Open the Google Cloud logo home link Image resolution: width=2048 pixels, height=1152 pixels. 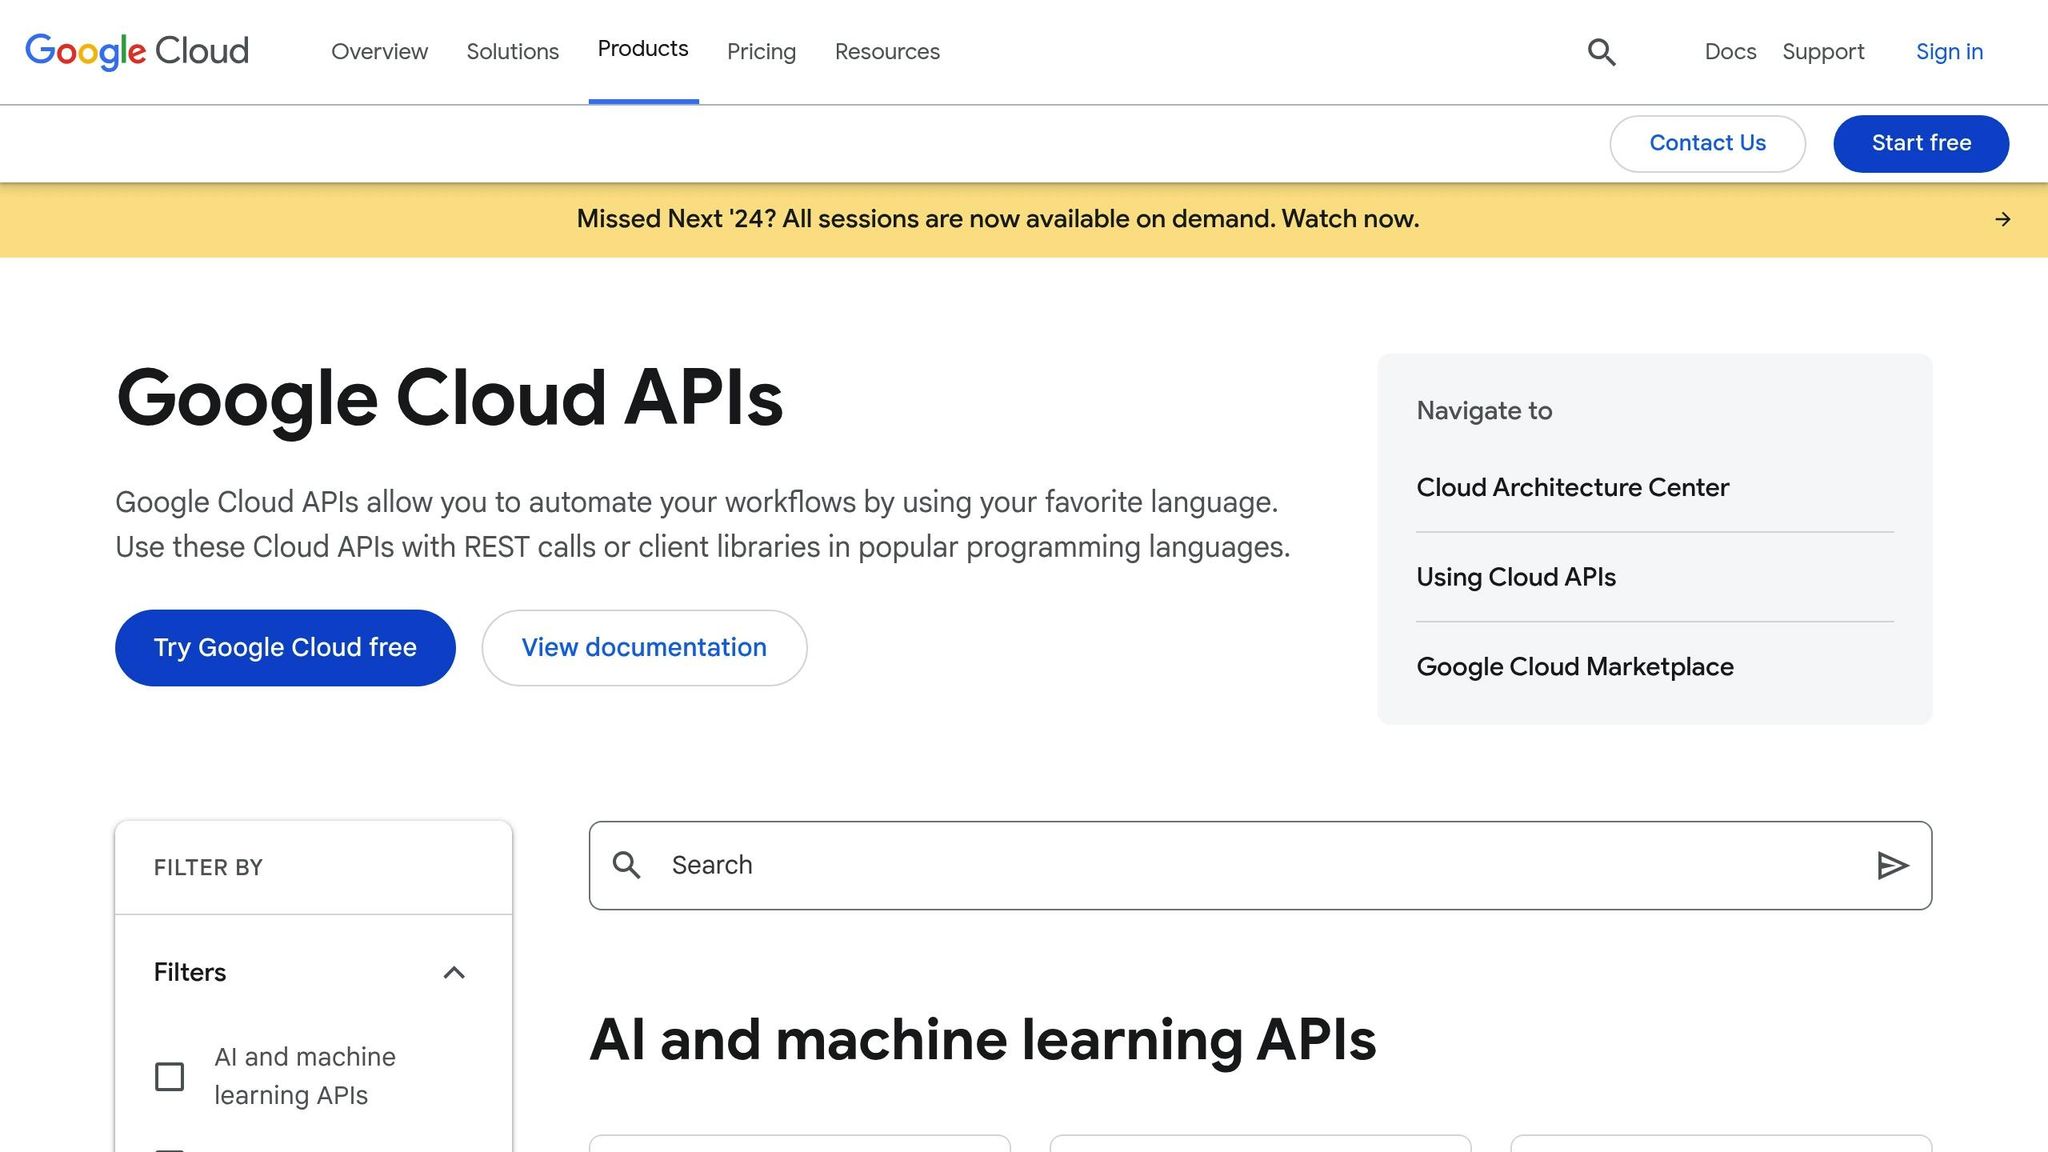coord(137,51)
